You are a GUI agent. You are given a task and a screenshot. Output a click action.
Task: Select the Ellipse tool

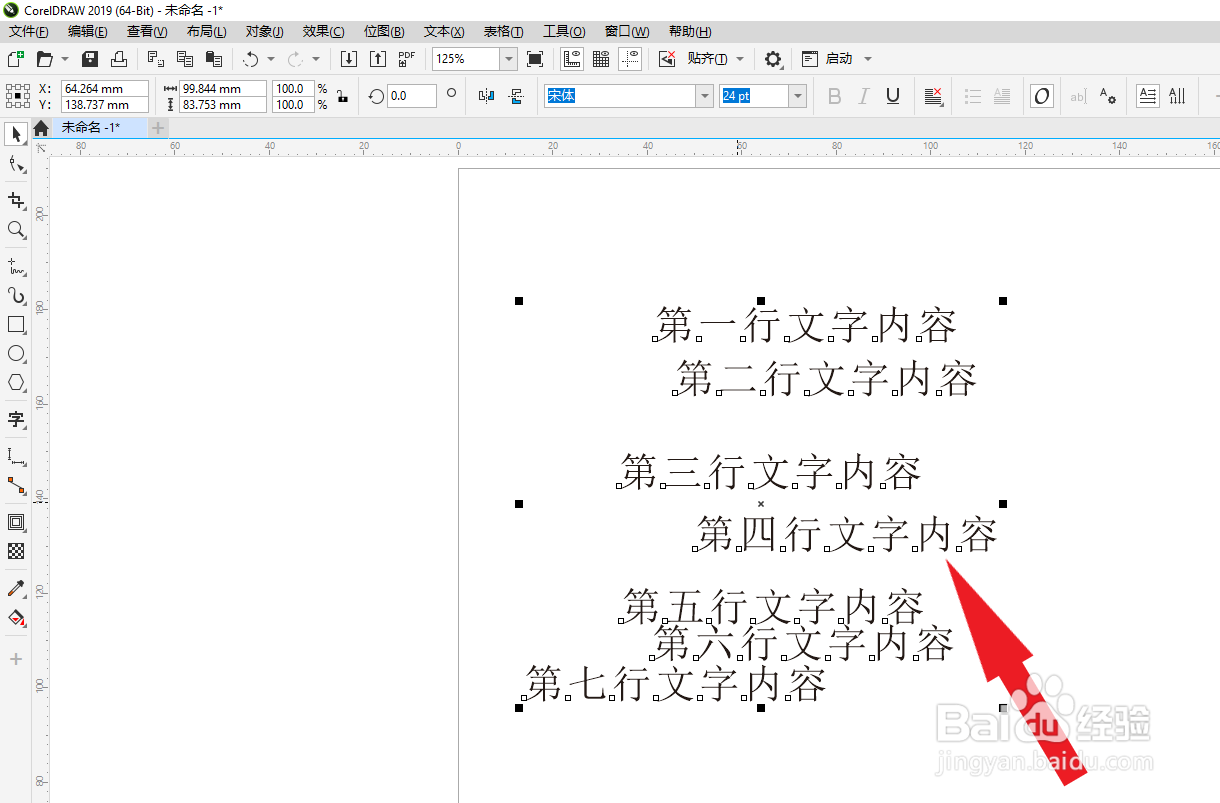pyautogui.click(x=15, y=353)
